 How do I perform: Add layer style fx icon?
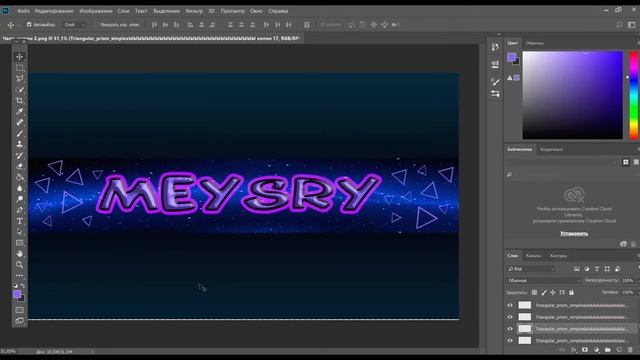[573, 350]
